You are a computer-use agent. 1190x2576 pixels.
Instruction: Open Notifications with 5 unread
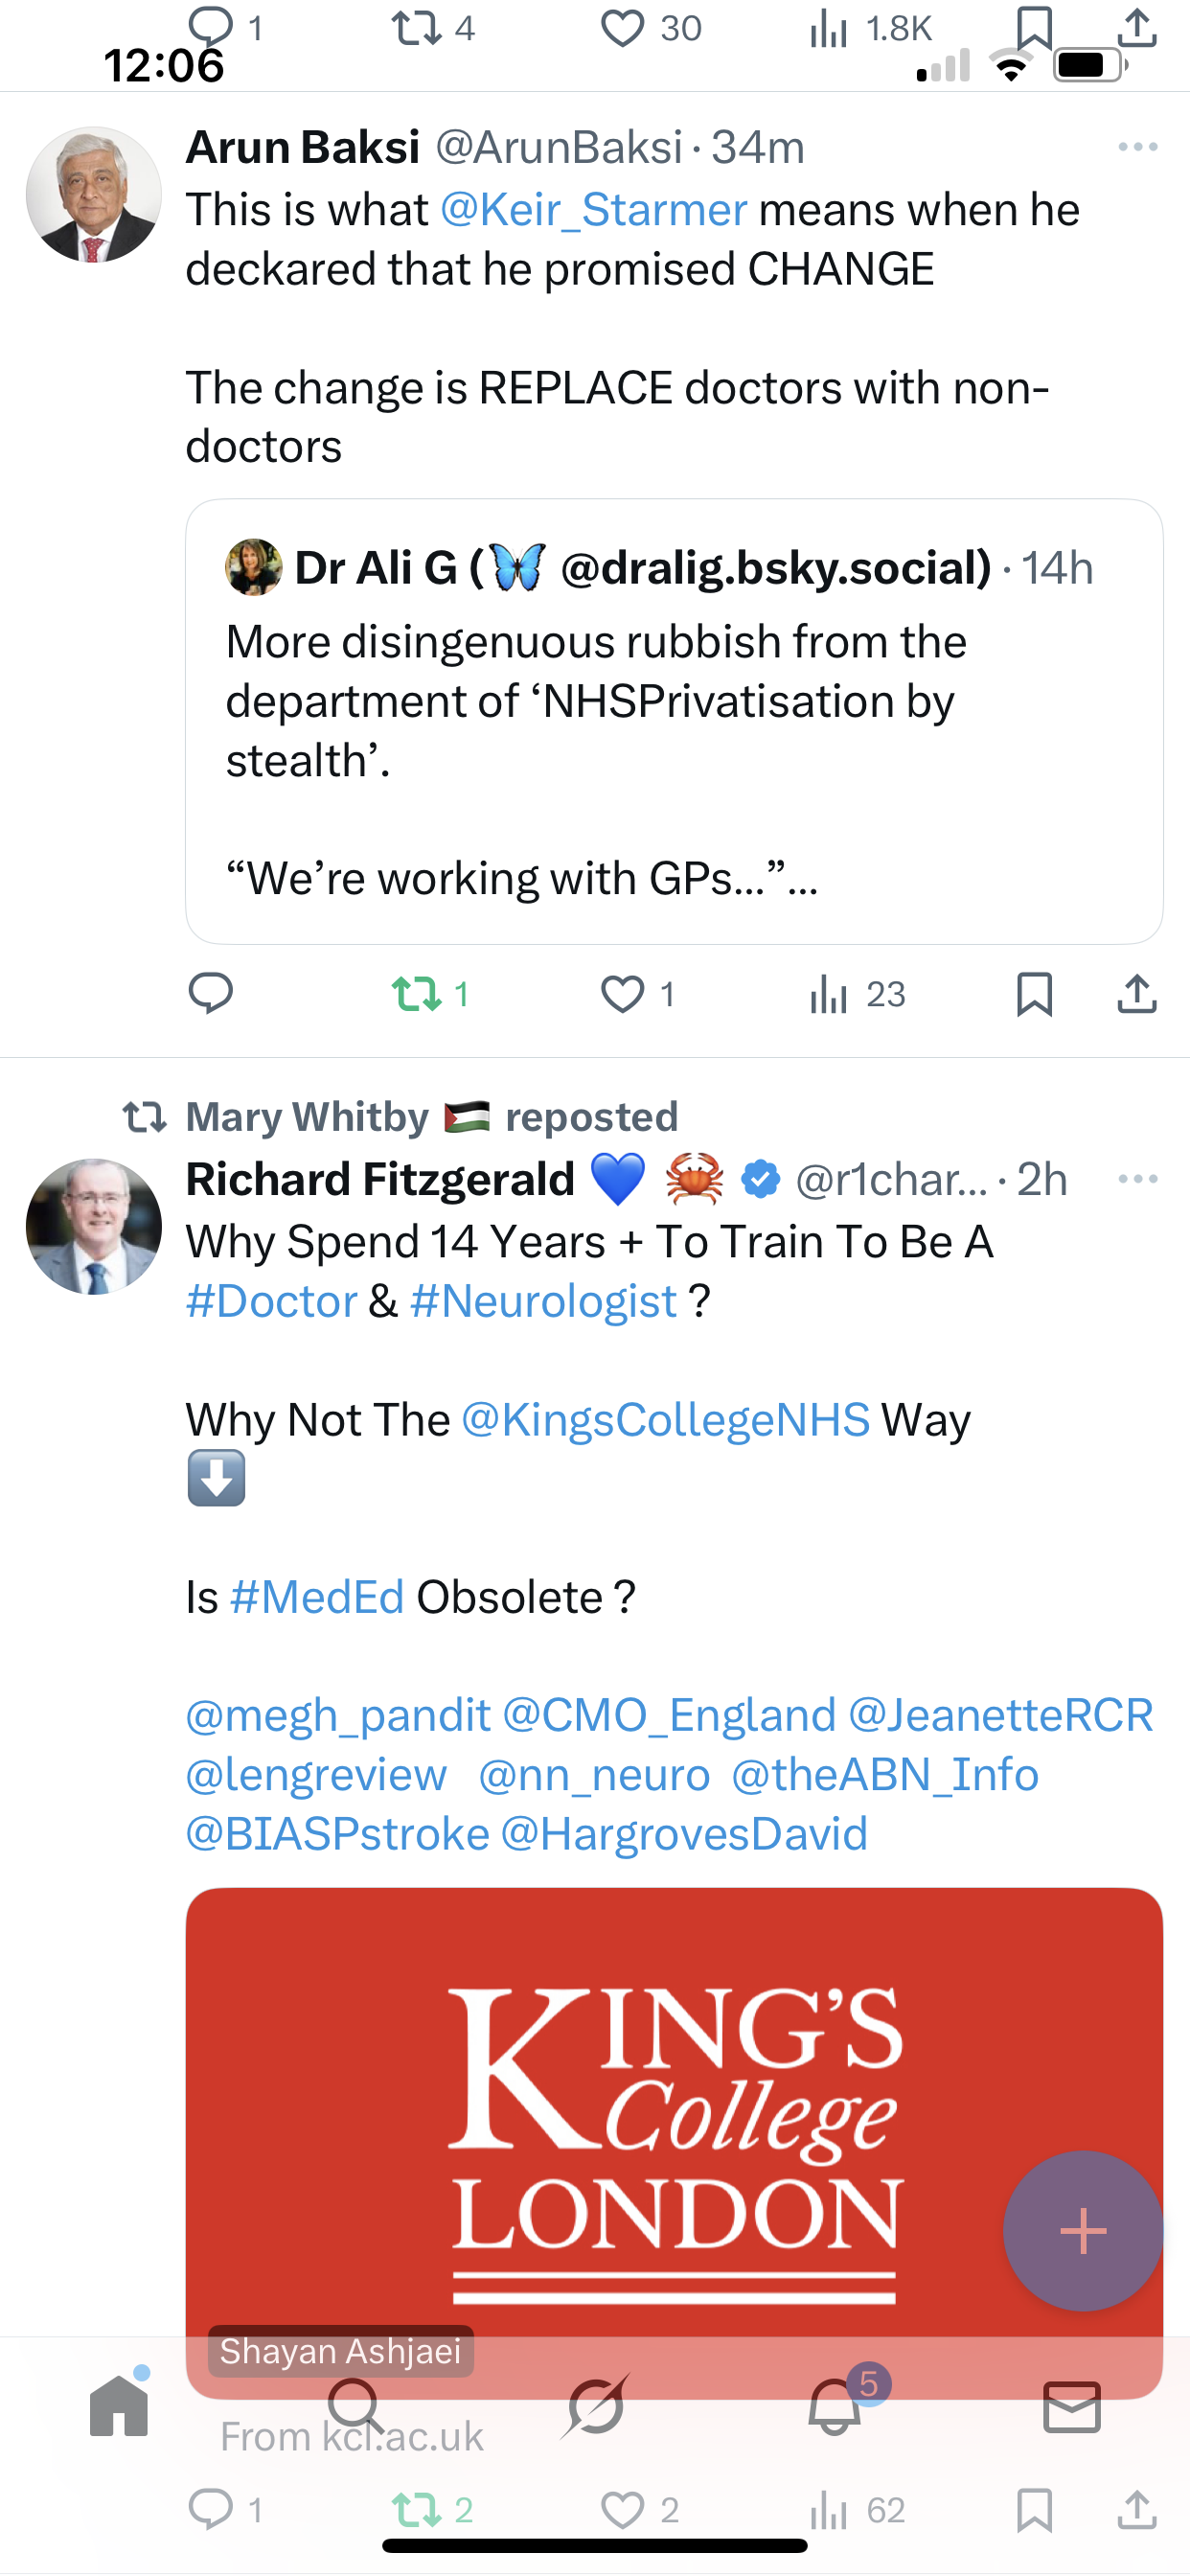pos(835,2406)
